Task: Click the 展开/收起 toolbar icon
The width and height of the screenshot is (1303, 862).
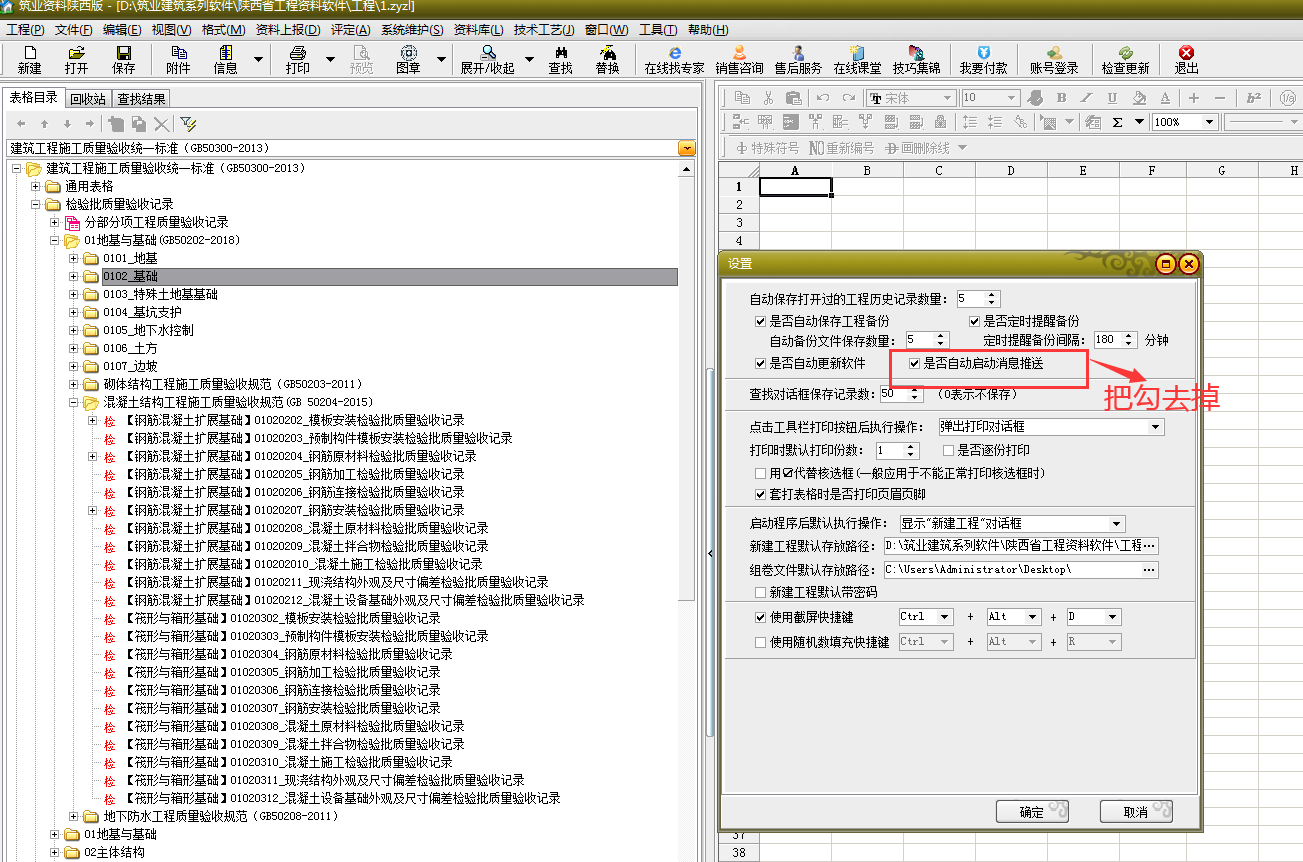Action: pos(488,60)
